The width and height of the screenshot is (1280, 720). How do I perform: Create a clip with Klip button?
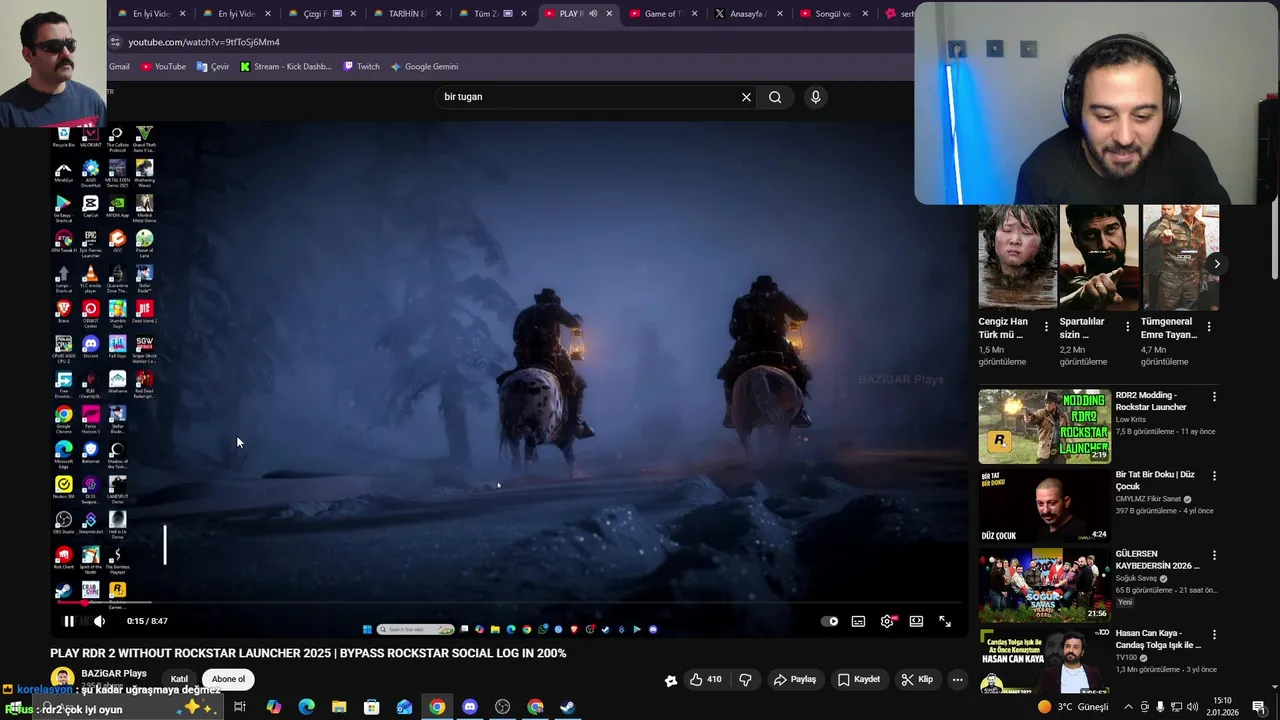pos(917,679)
